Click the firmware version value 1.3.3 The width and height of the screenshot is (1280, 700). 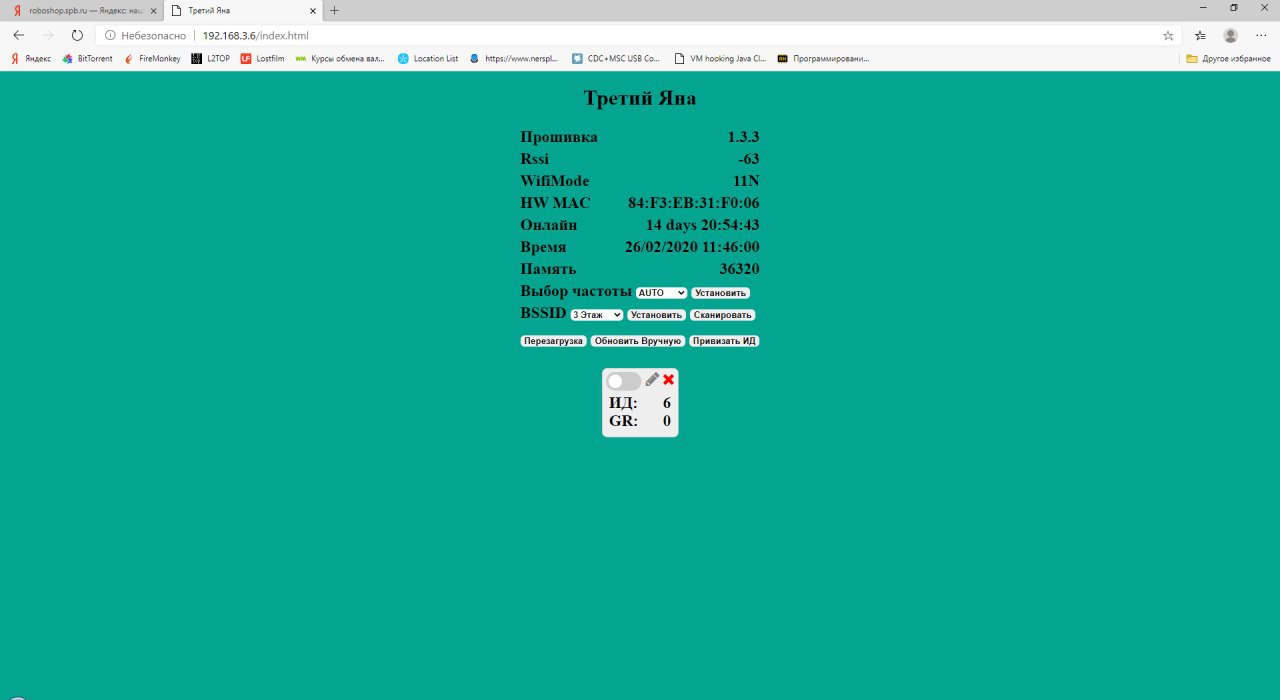tap(743, 137)
